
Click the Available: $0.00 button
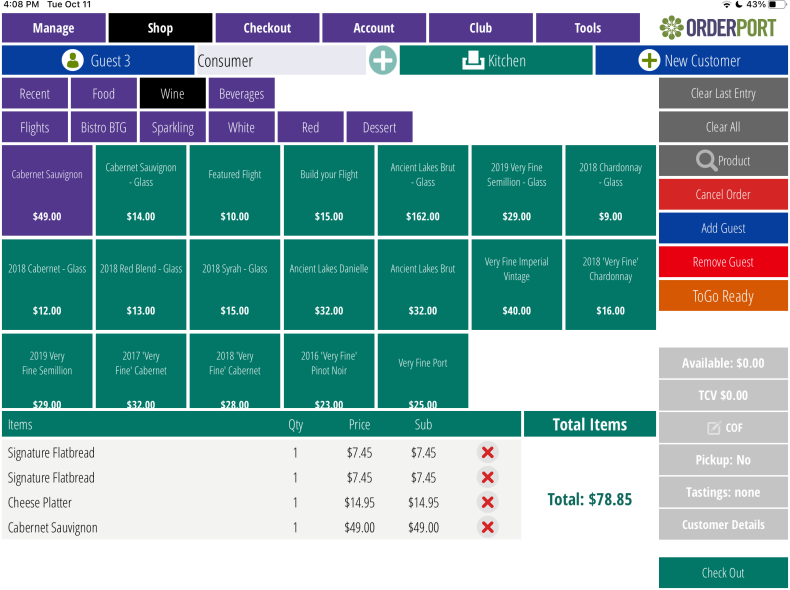click(x=723, y=363)
